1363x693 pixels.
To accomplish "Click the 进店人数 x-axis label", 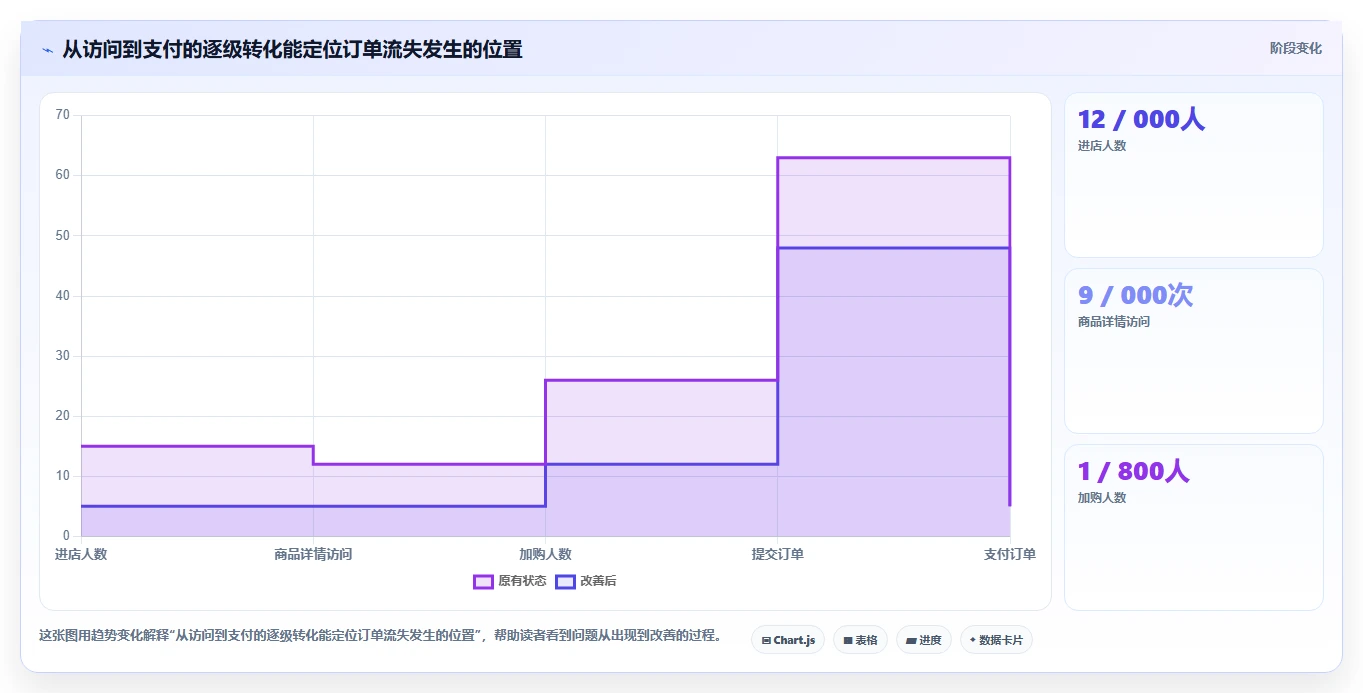I will coord(81,554).
